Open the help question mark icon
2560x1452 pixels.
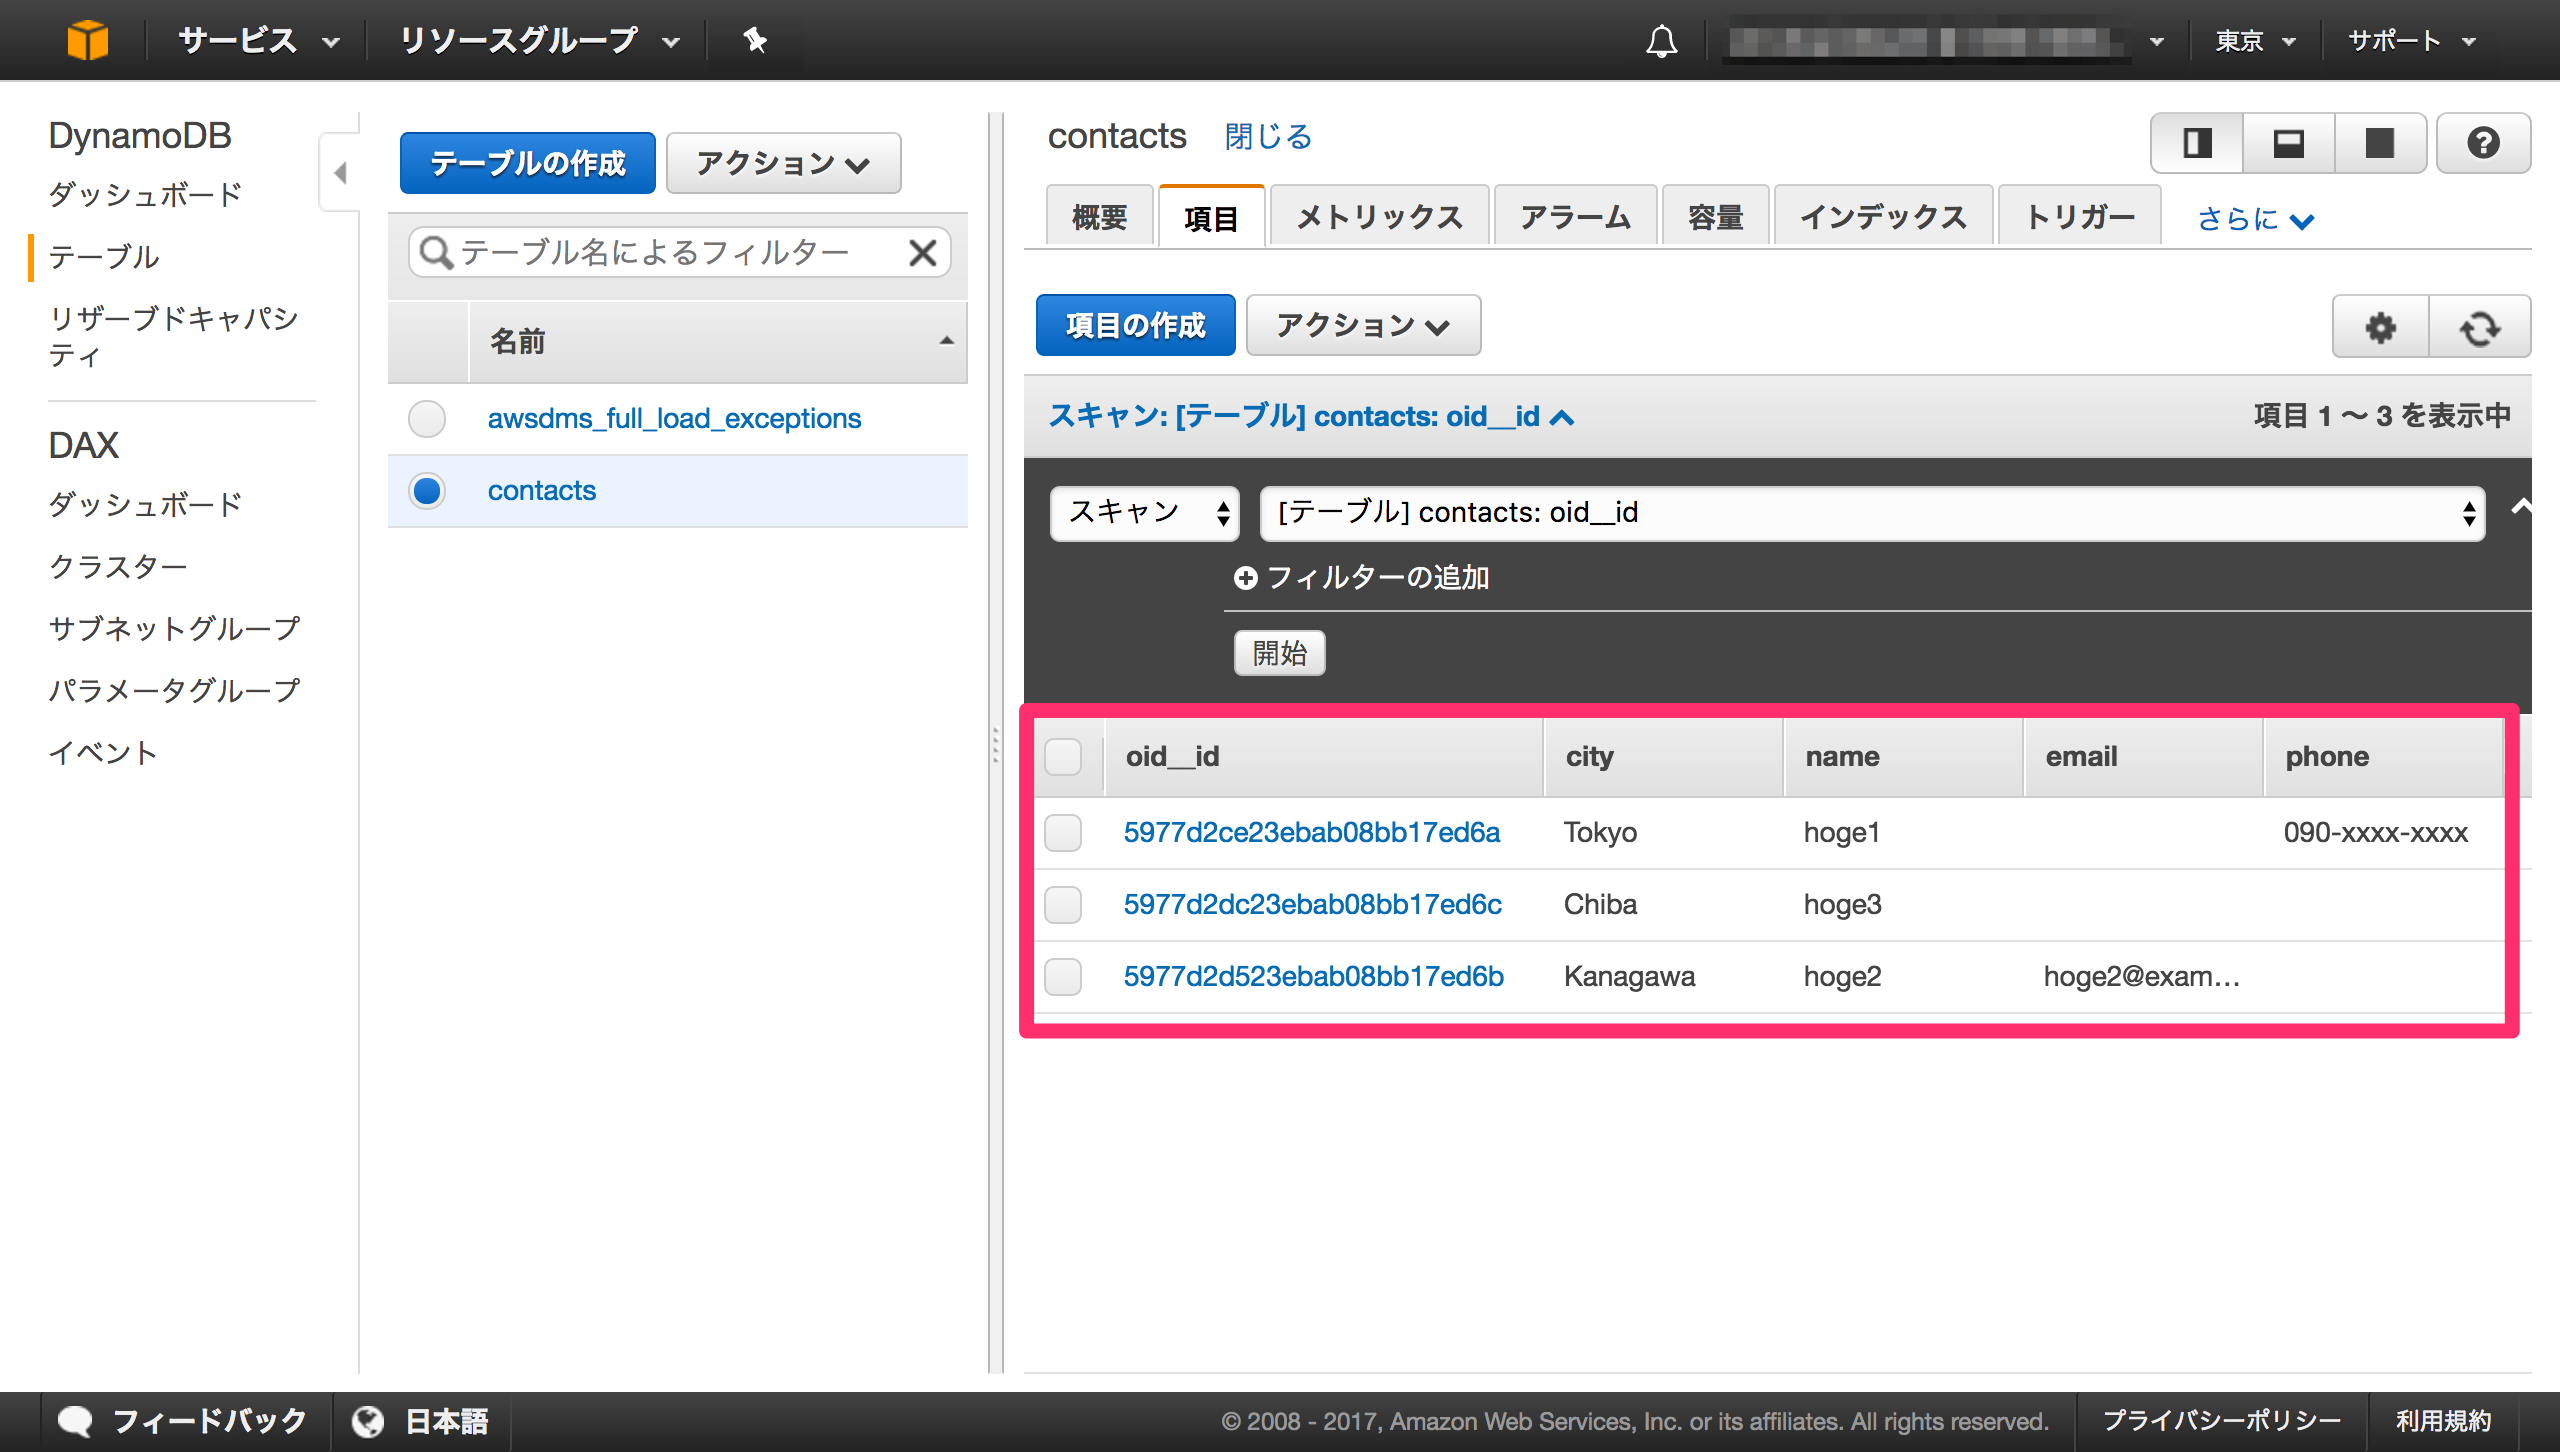pos(2483,143)
